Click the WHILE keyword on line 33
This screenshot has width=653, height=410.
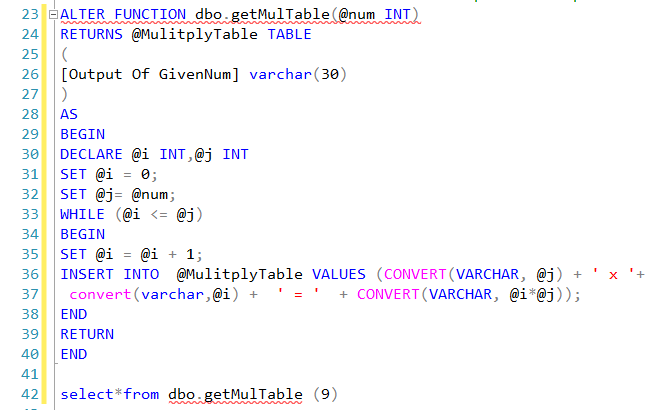tap(82, 214)
